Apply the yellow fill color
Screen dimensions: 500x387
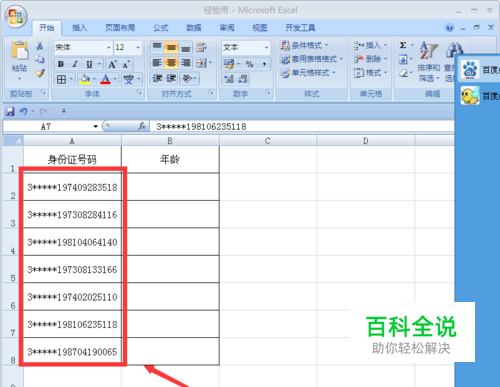pos(85,79)
